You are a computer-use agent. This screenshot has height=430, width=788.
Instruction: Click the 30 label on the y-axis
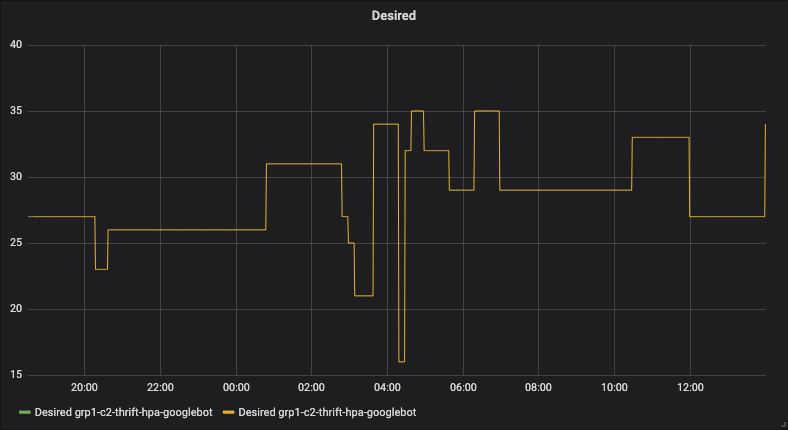click(x=15, y=178)
